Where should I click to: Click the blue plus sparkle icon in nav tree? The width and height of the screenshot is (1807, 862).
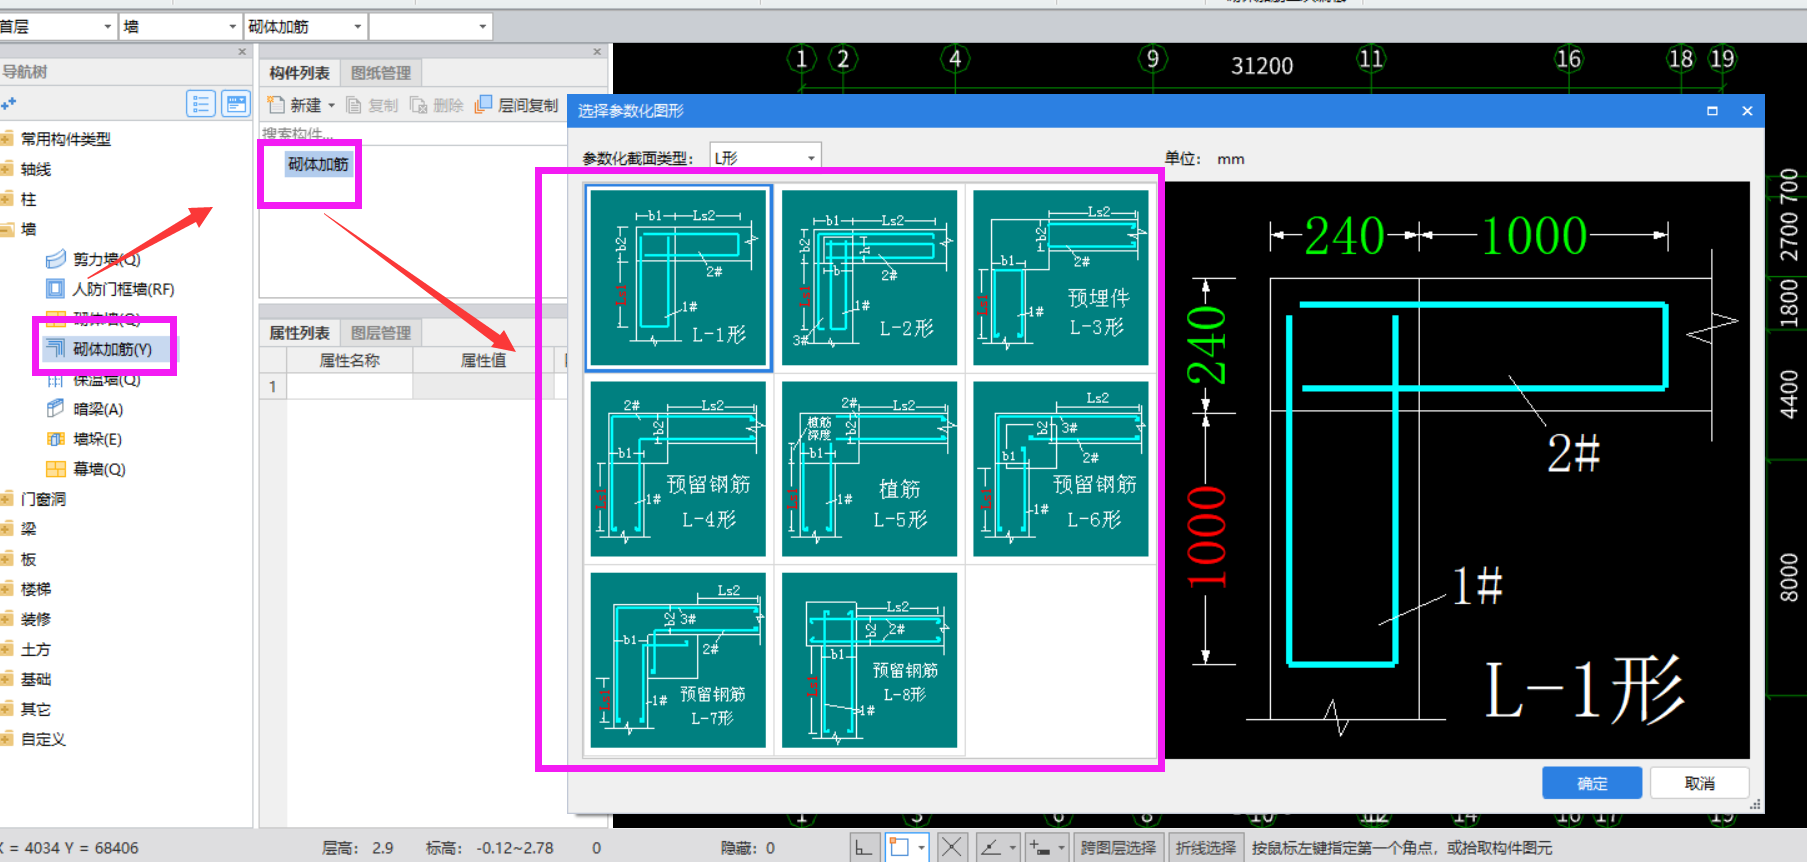pyautogui.click(x=9, y=103)
